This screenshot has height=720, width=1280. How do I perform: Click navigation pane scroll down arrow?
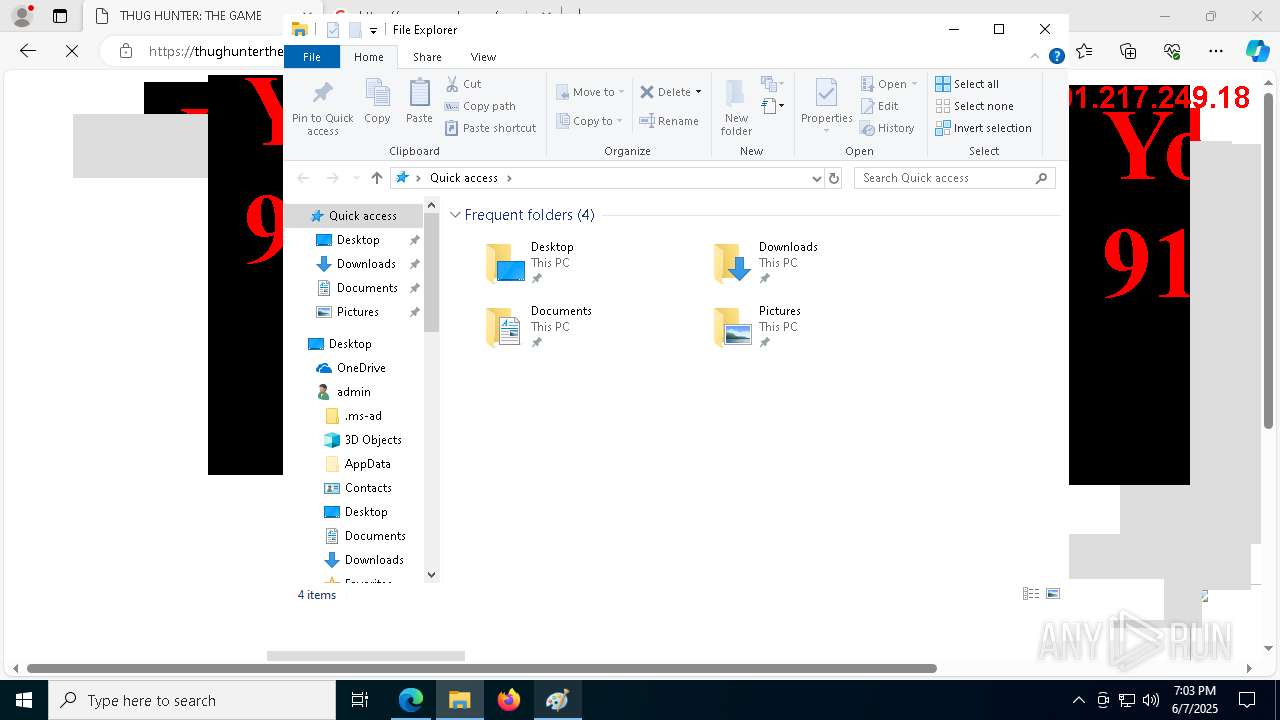click(x=431, y=574)
